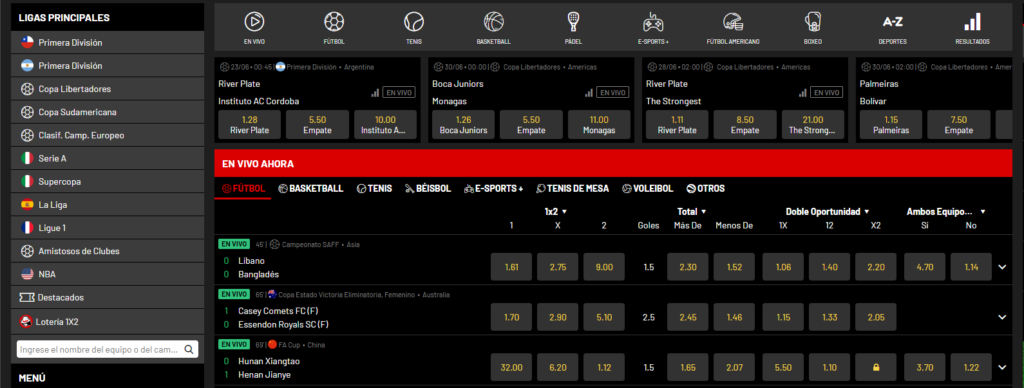
Task: Open the Resultados bar chart icon
Action: click(x=972, y=22)
